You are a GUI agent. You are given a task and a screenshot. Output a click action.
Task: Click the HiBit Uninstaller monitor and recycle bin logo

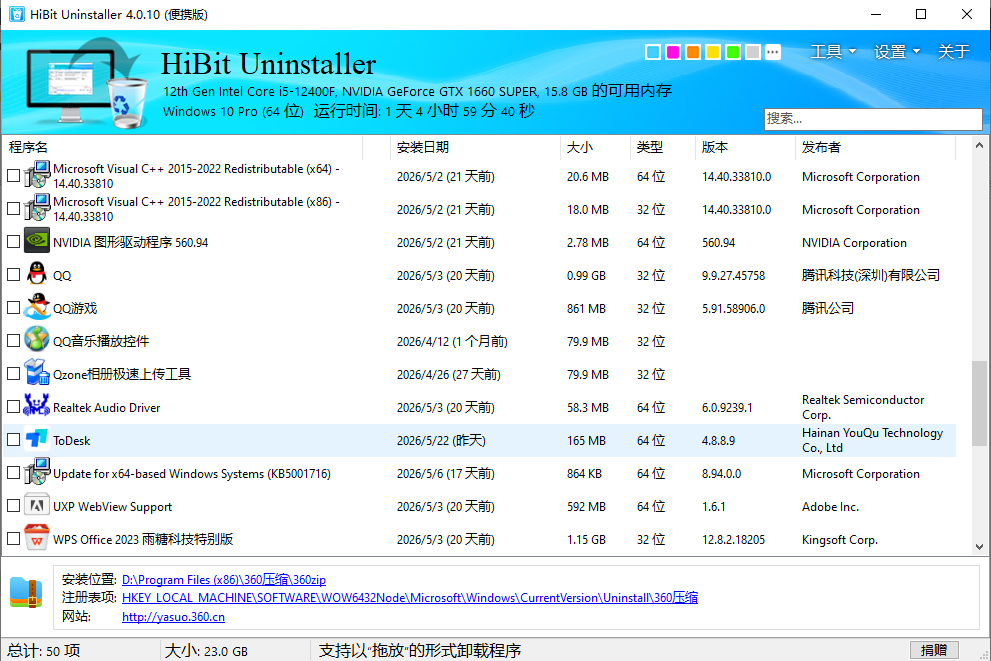[87, 82]
